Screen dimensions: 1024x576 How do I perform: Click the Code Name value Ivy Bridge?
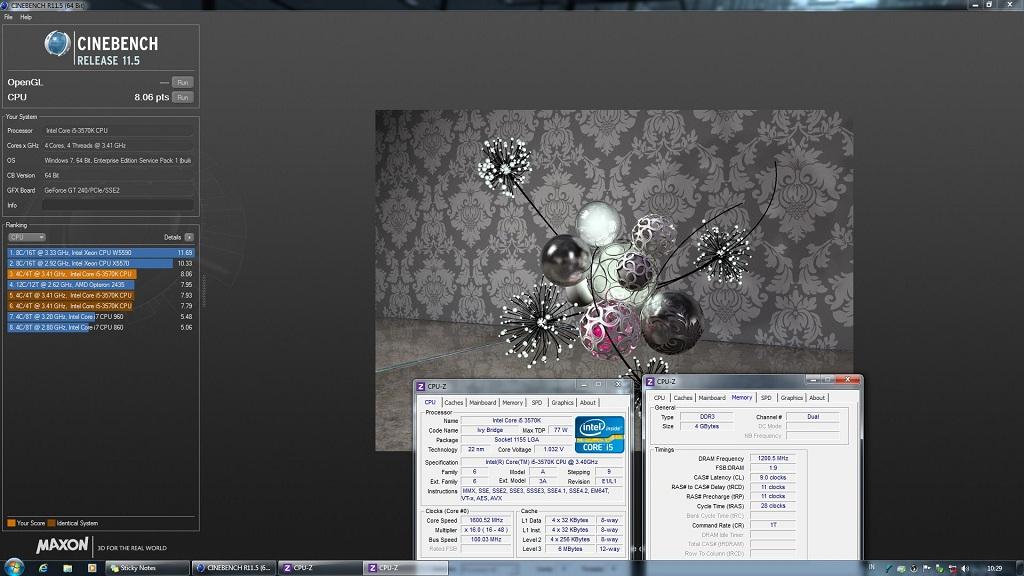(490, 430)
